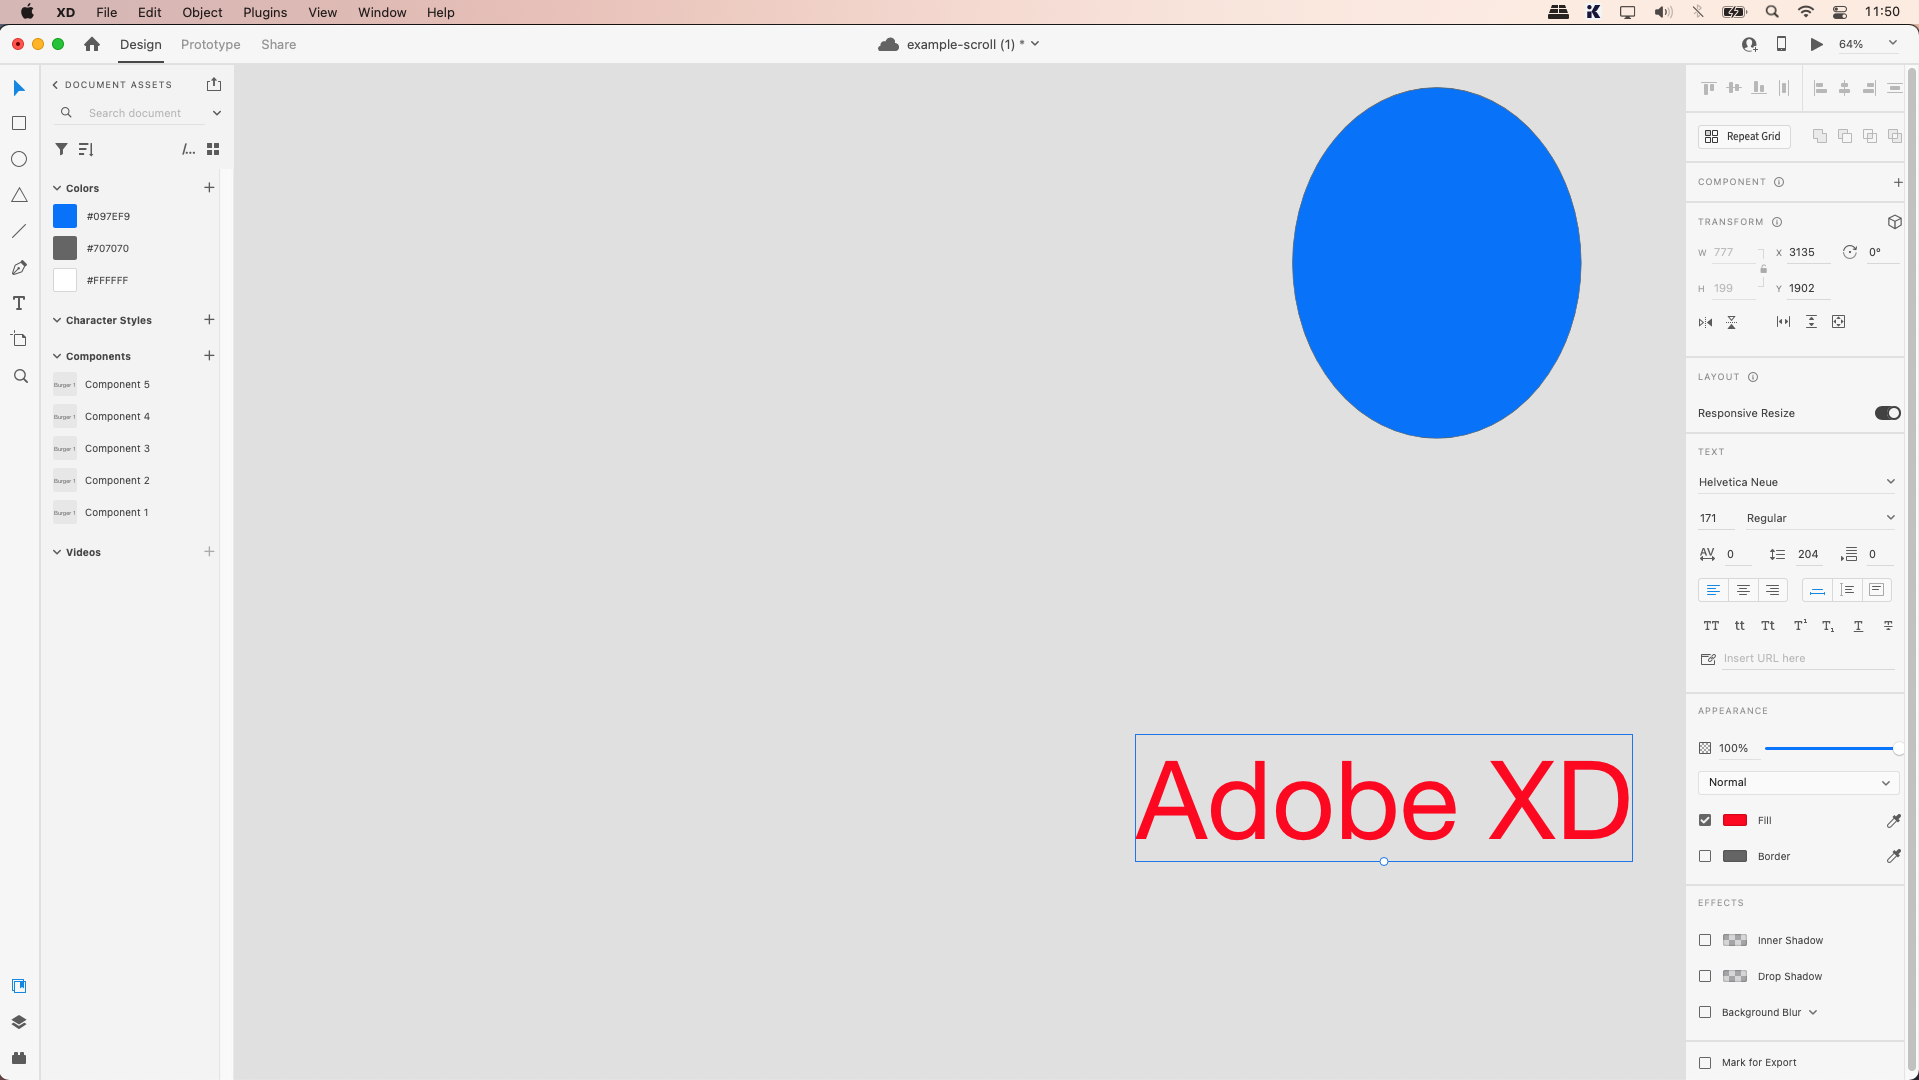
Task: Collapse the Colors section
Action: [x=57, y=187]
